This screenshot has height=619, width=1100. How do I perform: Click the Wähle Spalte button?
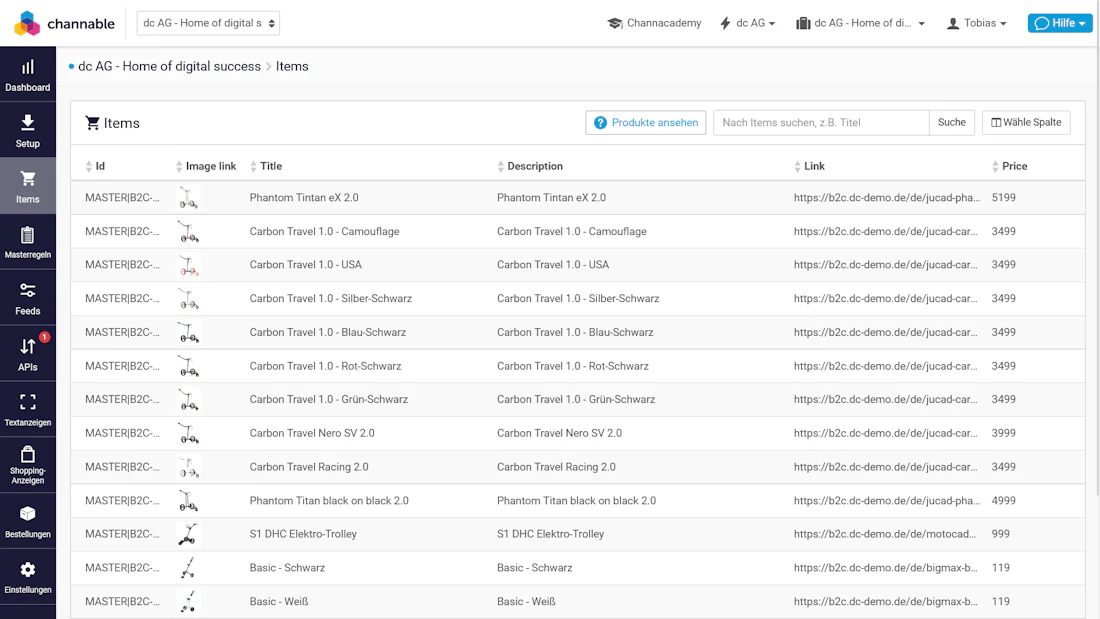pyautogui.click(x=1026, y=123)
